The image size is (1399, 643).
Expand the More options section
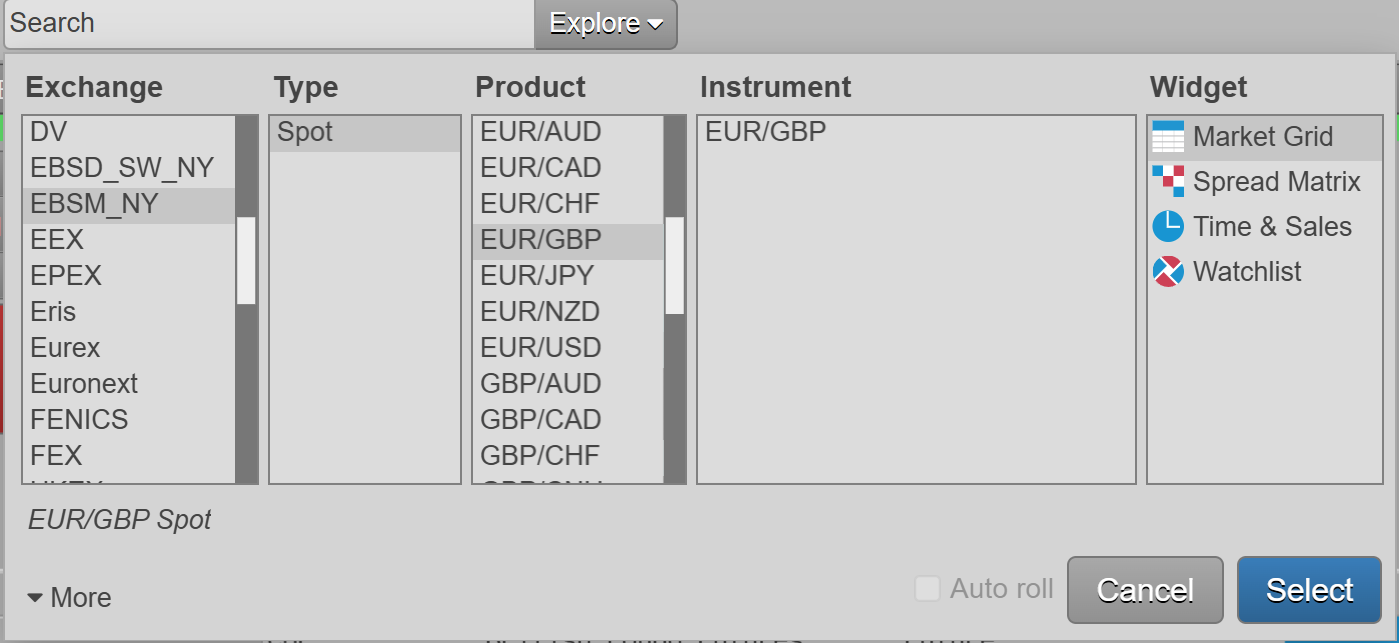pos(70,598)
